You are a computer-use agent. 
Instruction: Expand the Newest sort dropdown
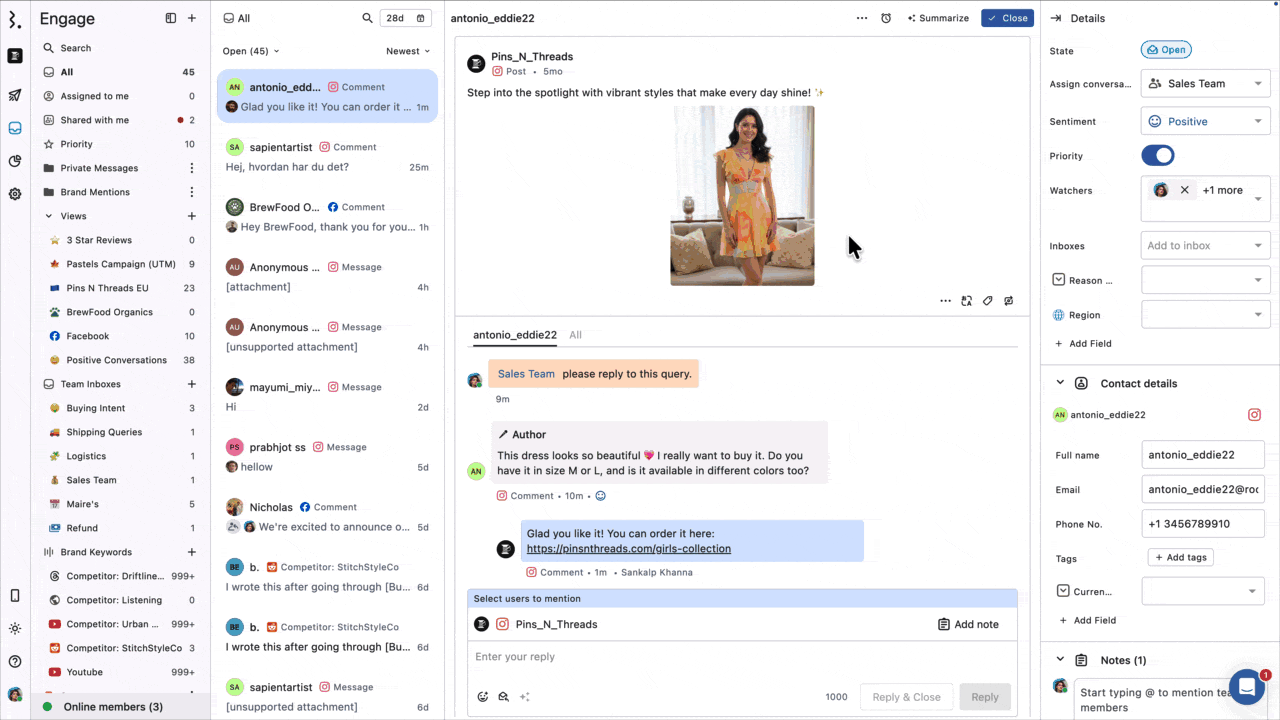[x=408, y=51]
